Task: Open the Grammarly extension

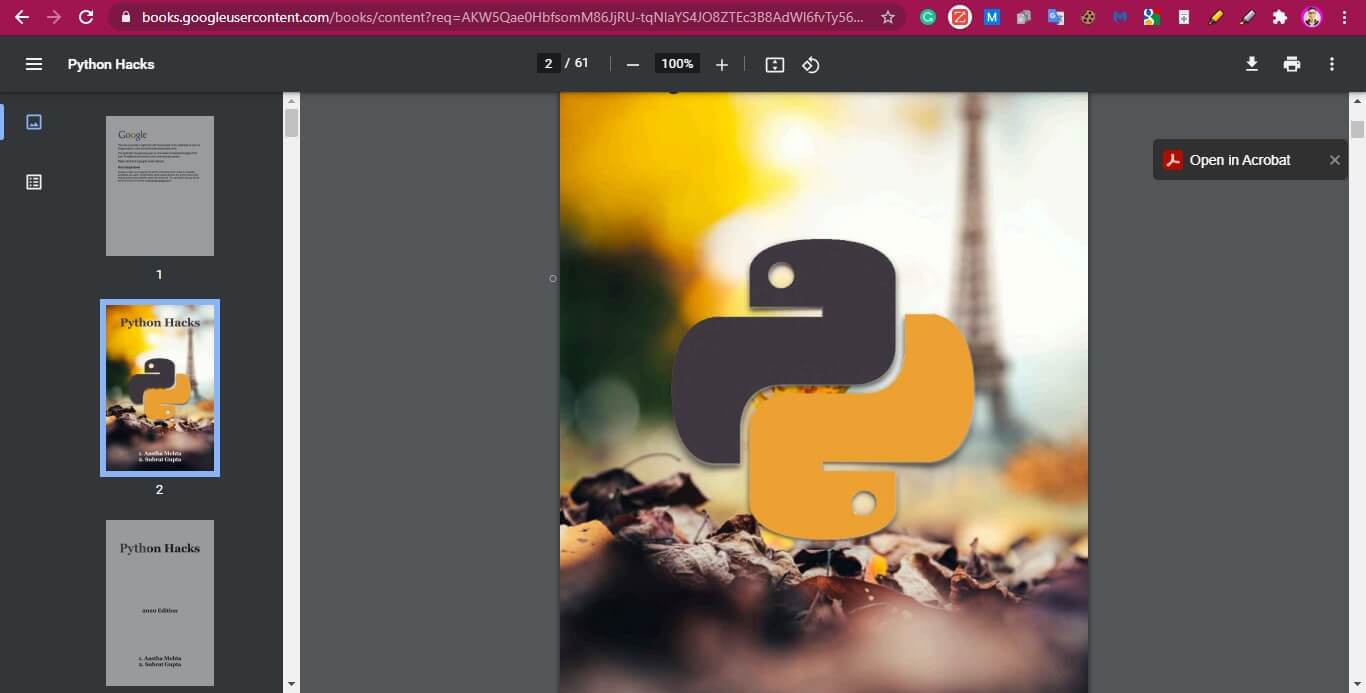Action: [x=928, y=17]
